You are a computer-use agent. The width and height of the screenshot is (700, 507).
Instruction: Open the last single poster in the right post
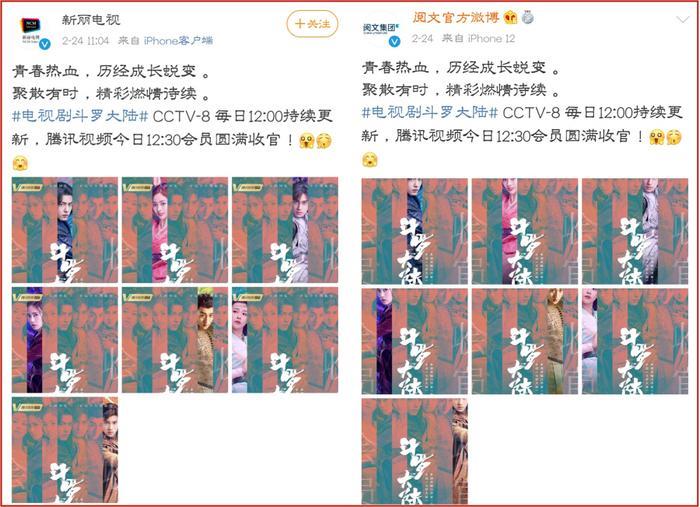coord(415,451)
